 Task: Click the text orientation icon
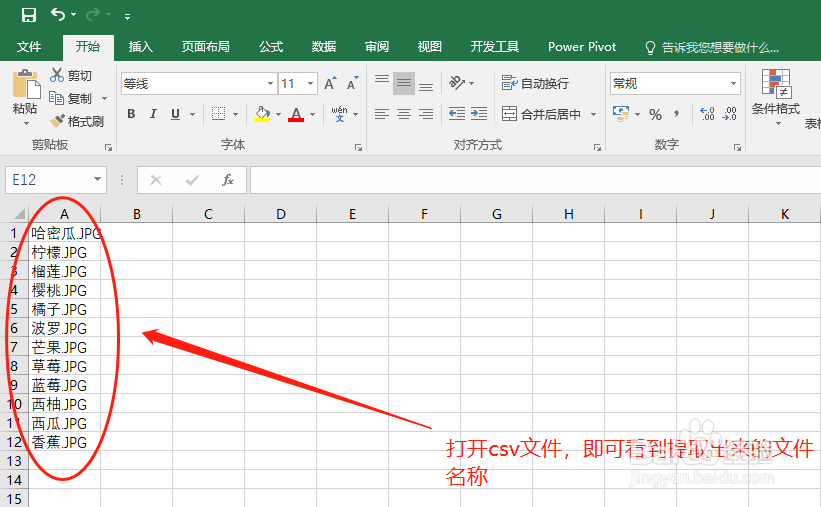point(457,83)
